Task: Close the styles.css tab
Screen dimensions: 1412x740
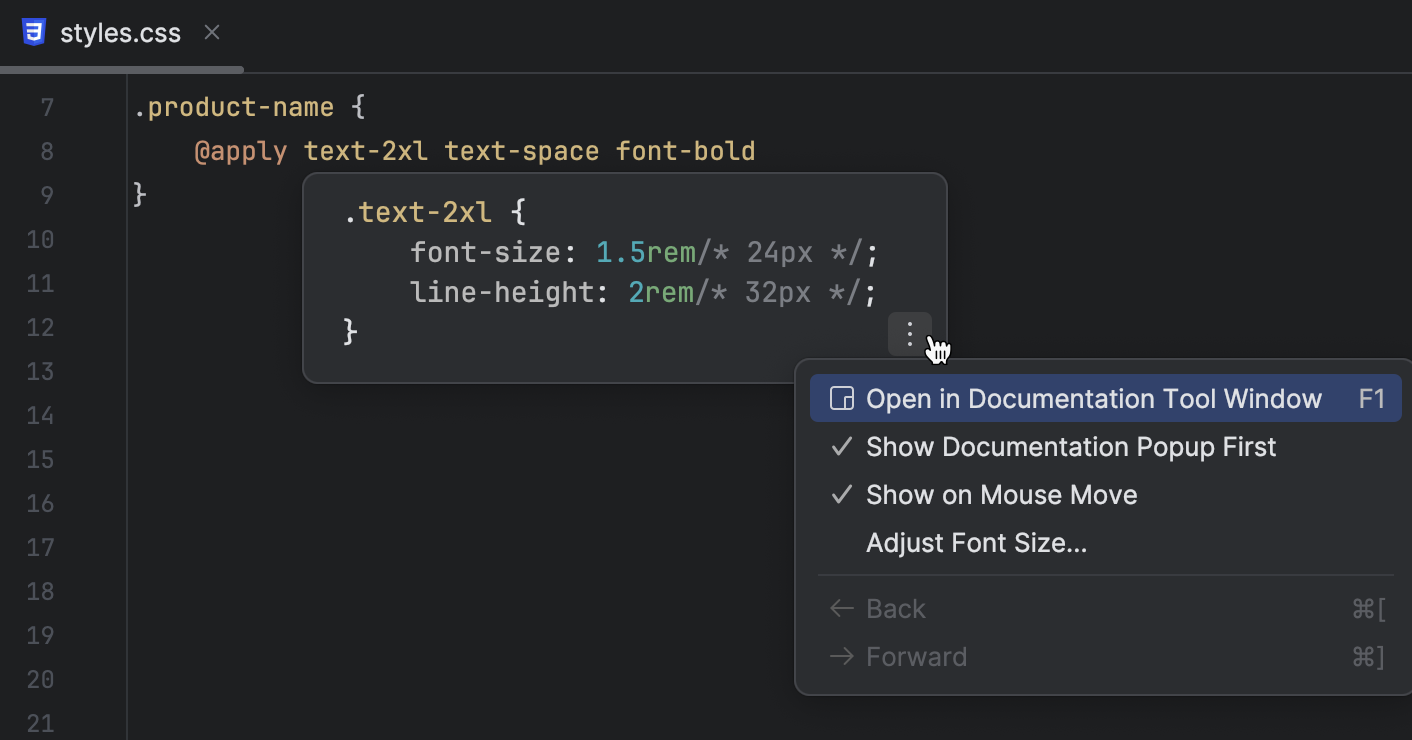Action: tap(212, 32)
